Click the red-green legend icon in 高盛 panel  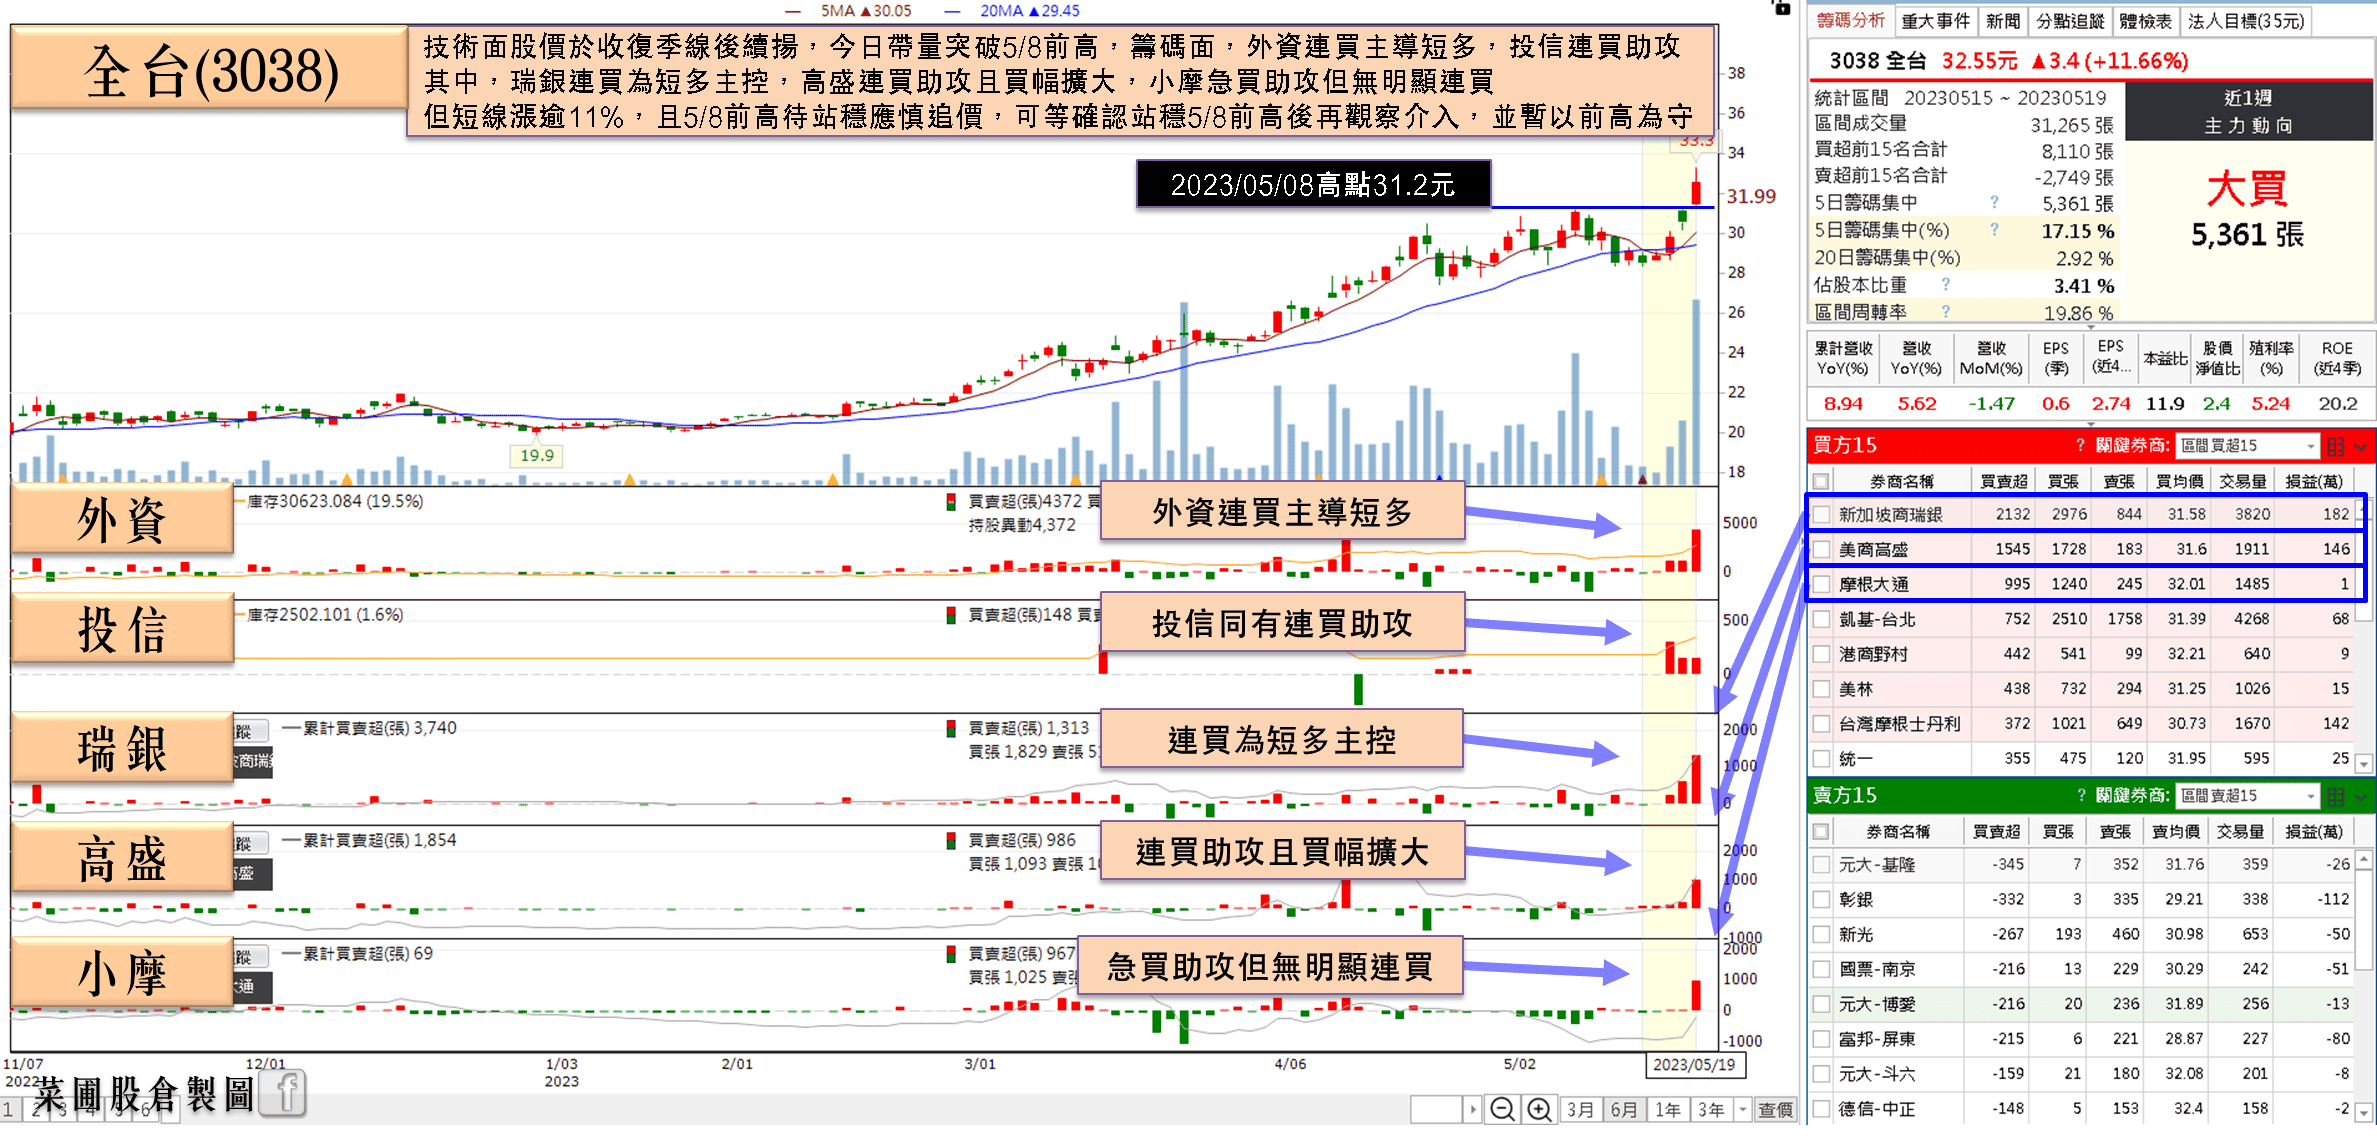(951, 841)
